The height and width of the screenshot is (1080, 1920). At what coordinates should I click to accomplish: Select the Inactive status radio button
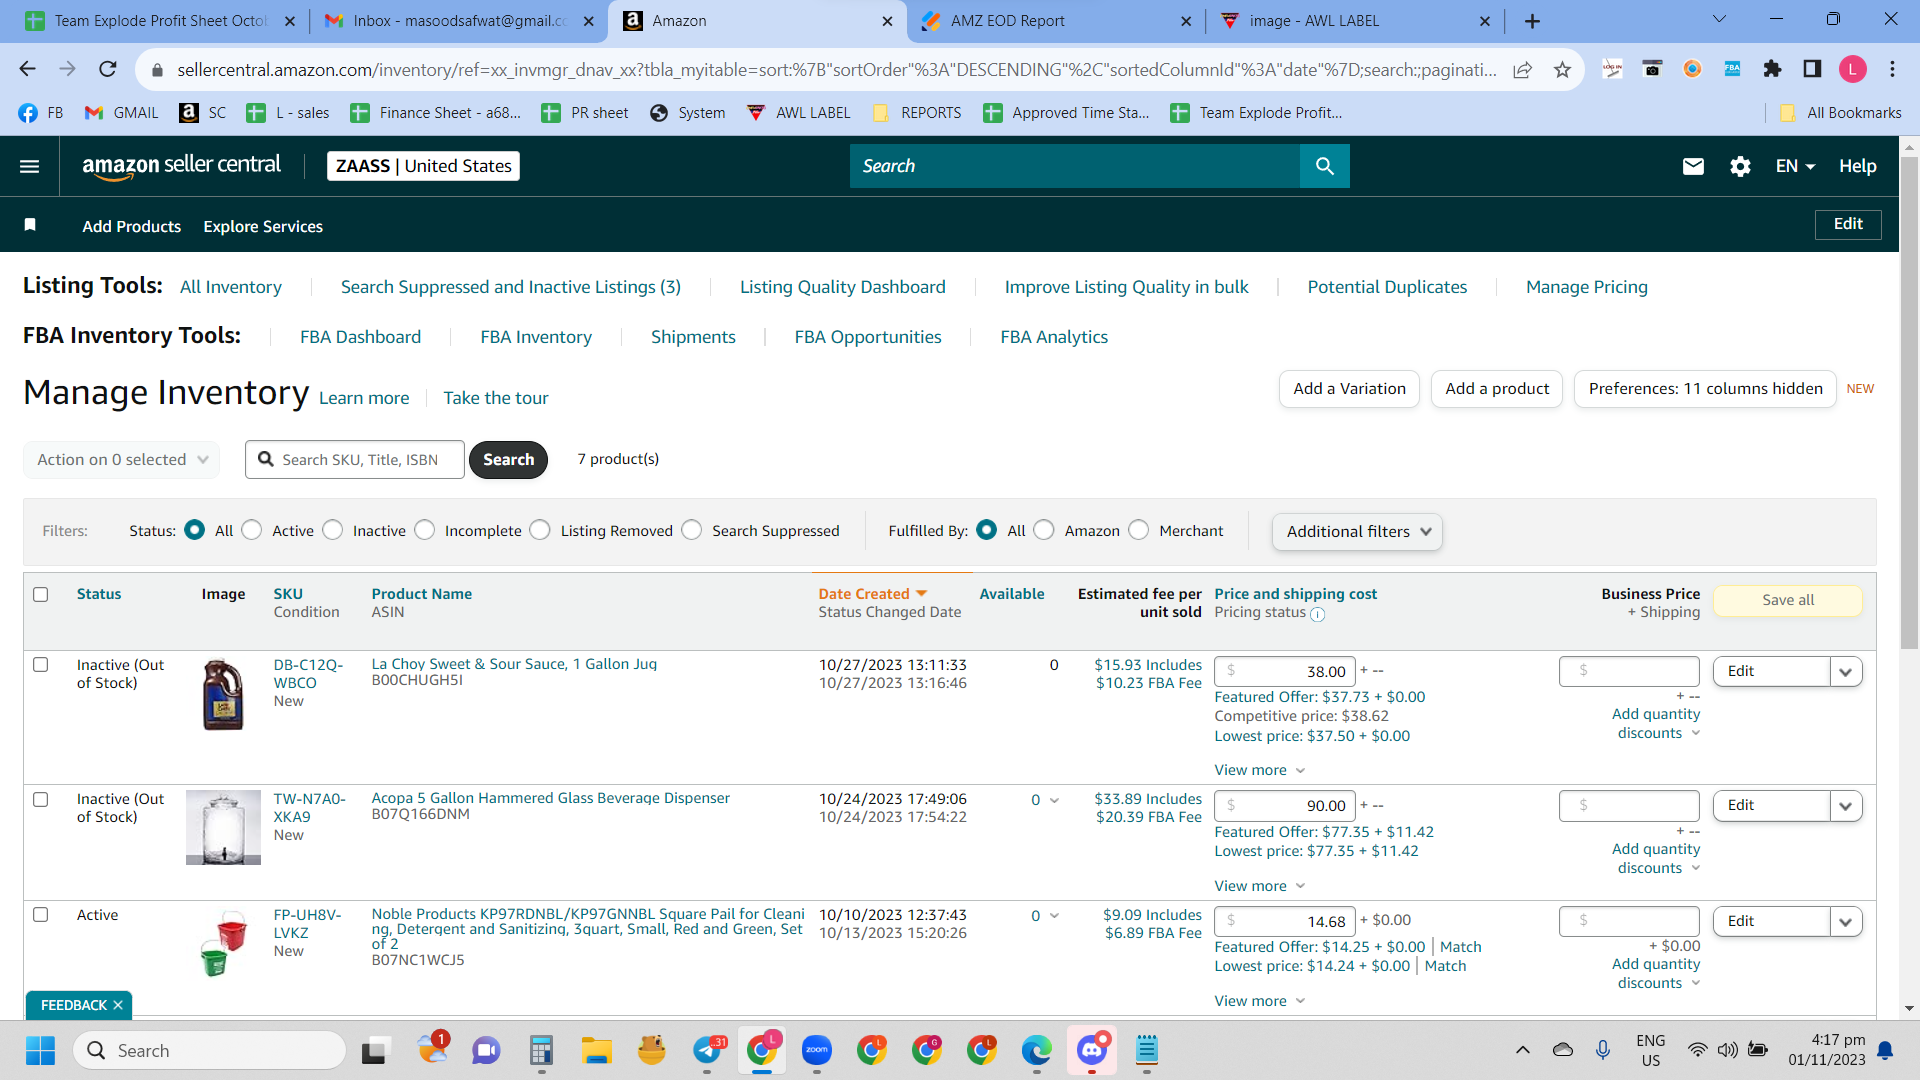[x=333, y=530]
